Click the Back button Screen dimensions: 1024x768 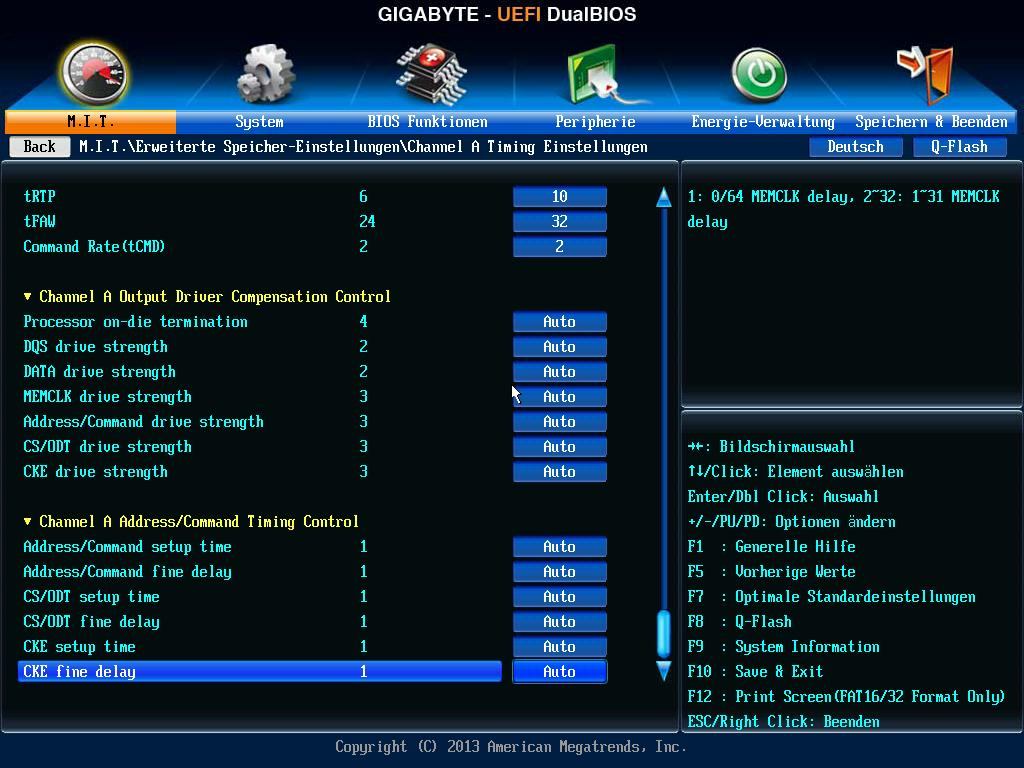[40, 146]
